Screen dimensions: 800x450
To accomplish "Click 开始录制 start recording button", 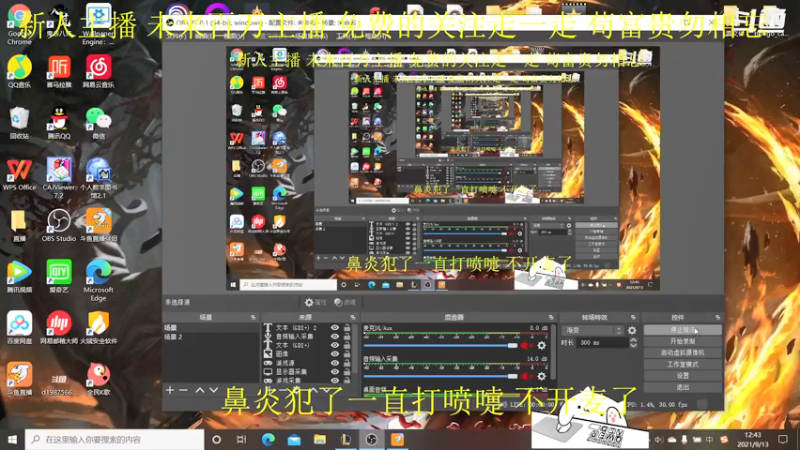I will (x=683, y=341).
